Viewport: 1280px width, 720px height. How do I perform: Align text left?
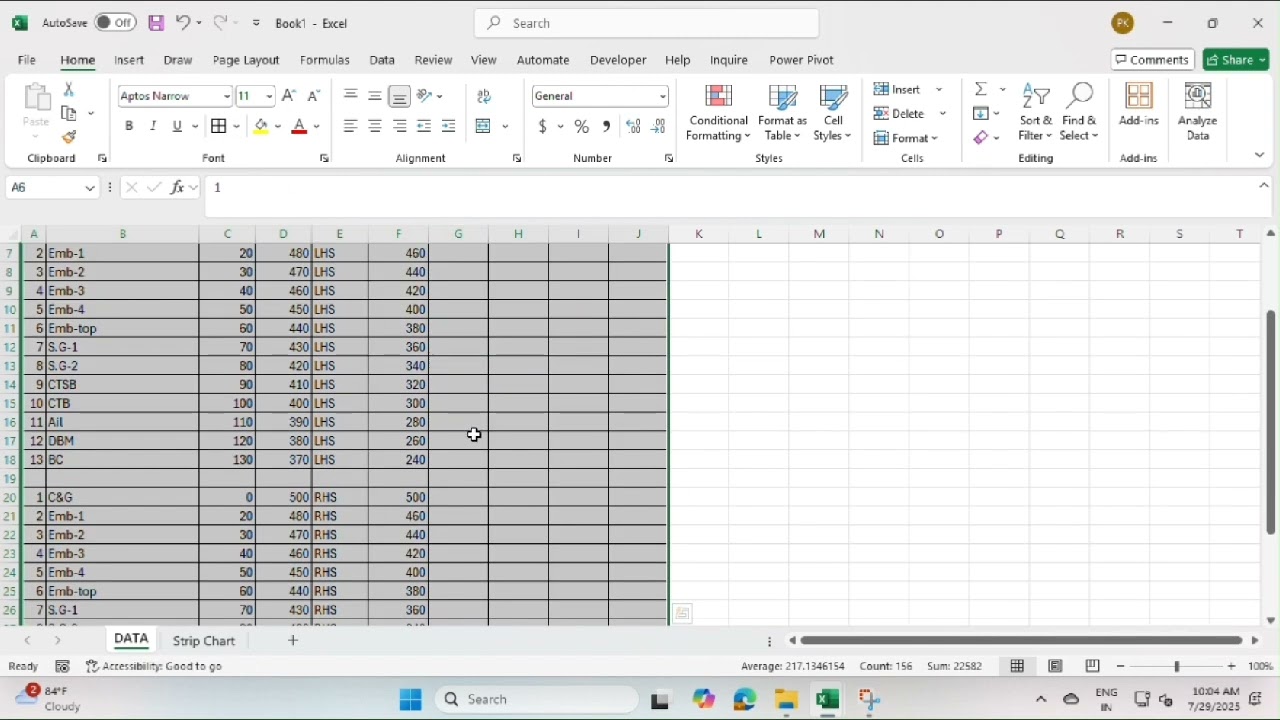pyautogui.click(x=351, y=126)
